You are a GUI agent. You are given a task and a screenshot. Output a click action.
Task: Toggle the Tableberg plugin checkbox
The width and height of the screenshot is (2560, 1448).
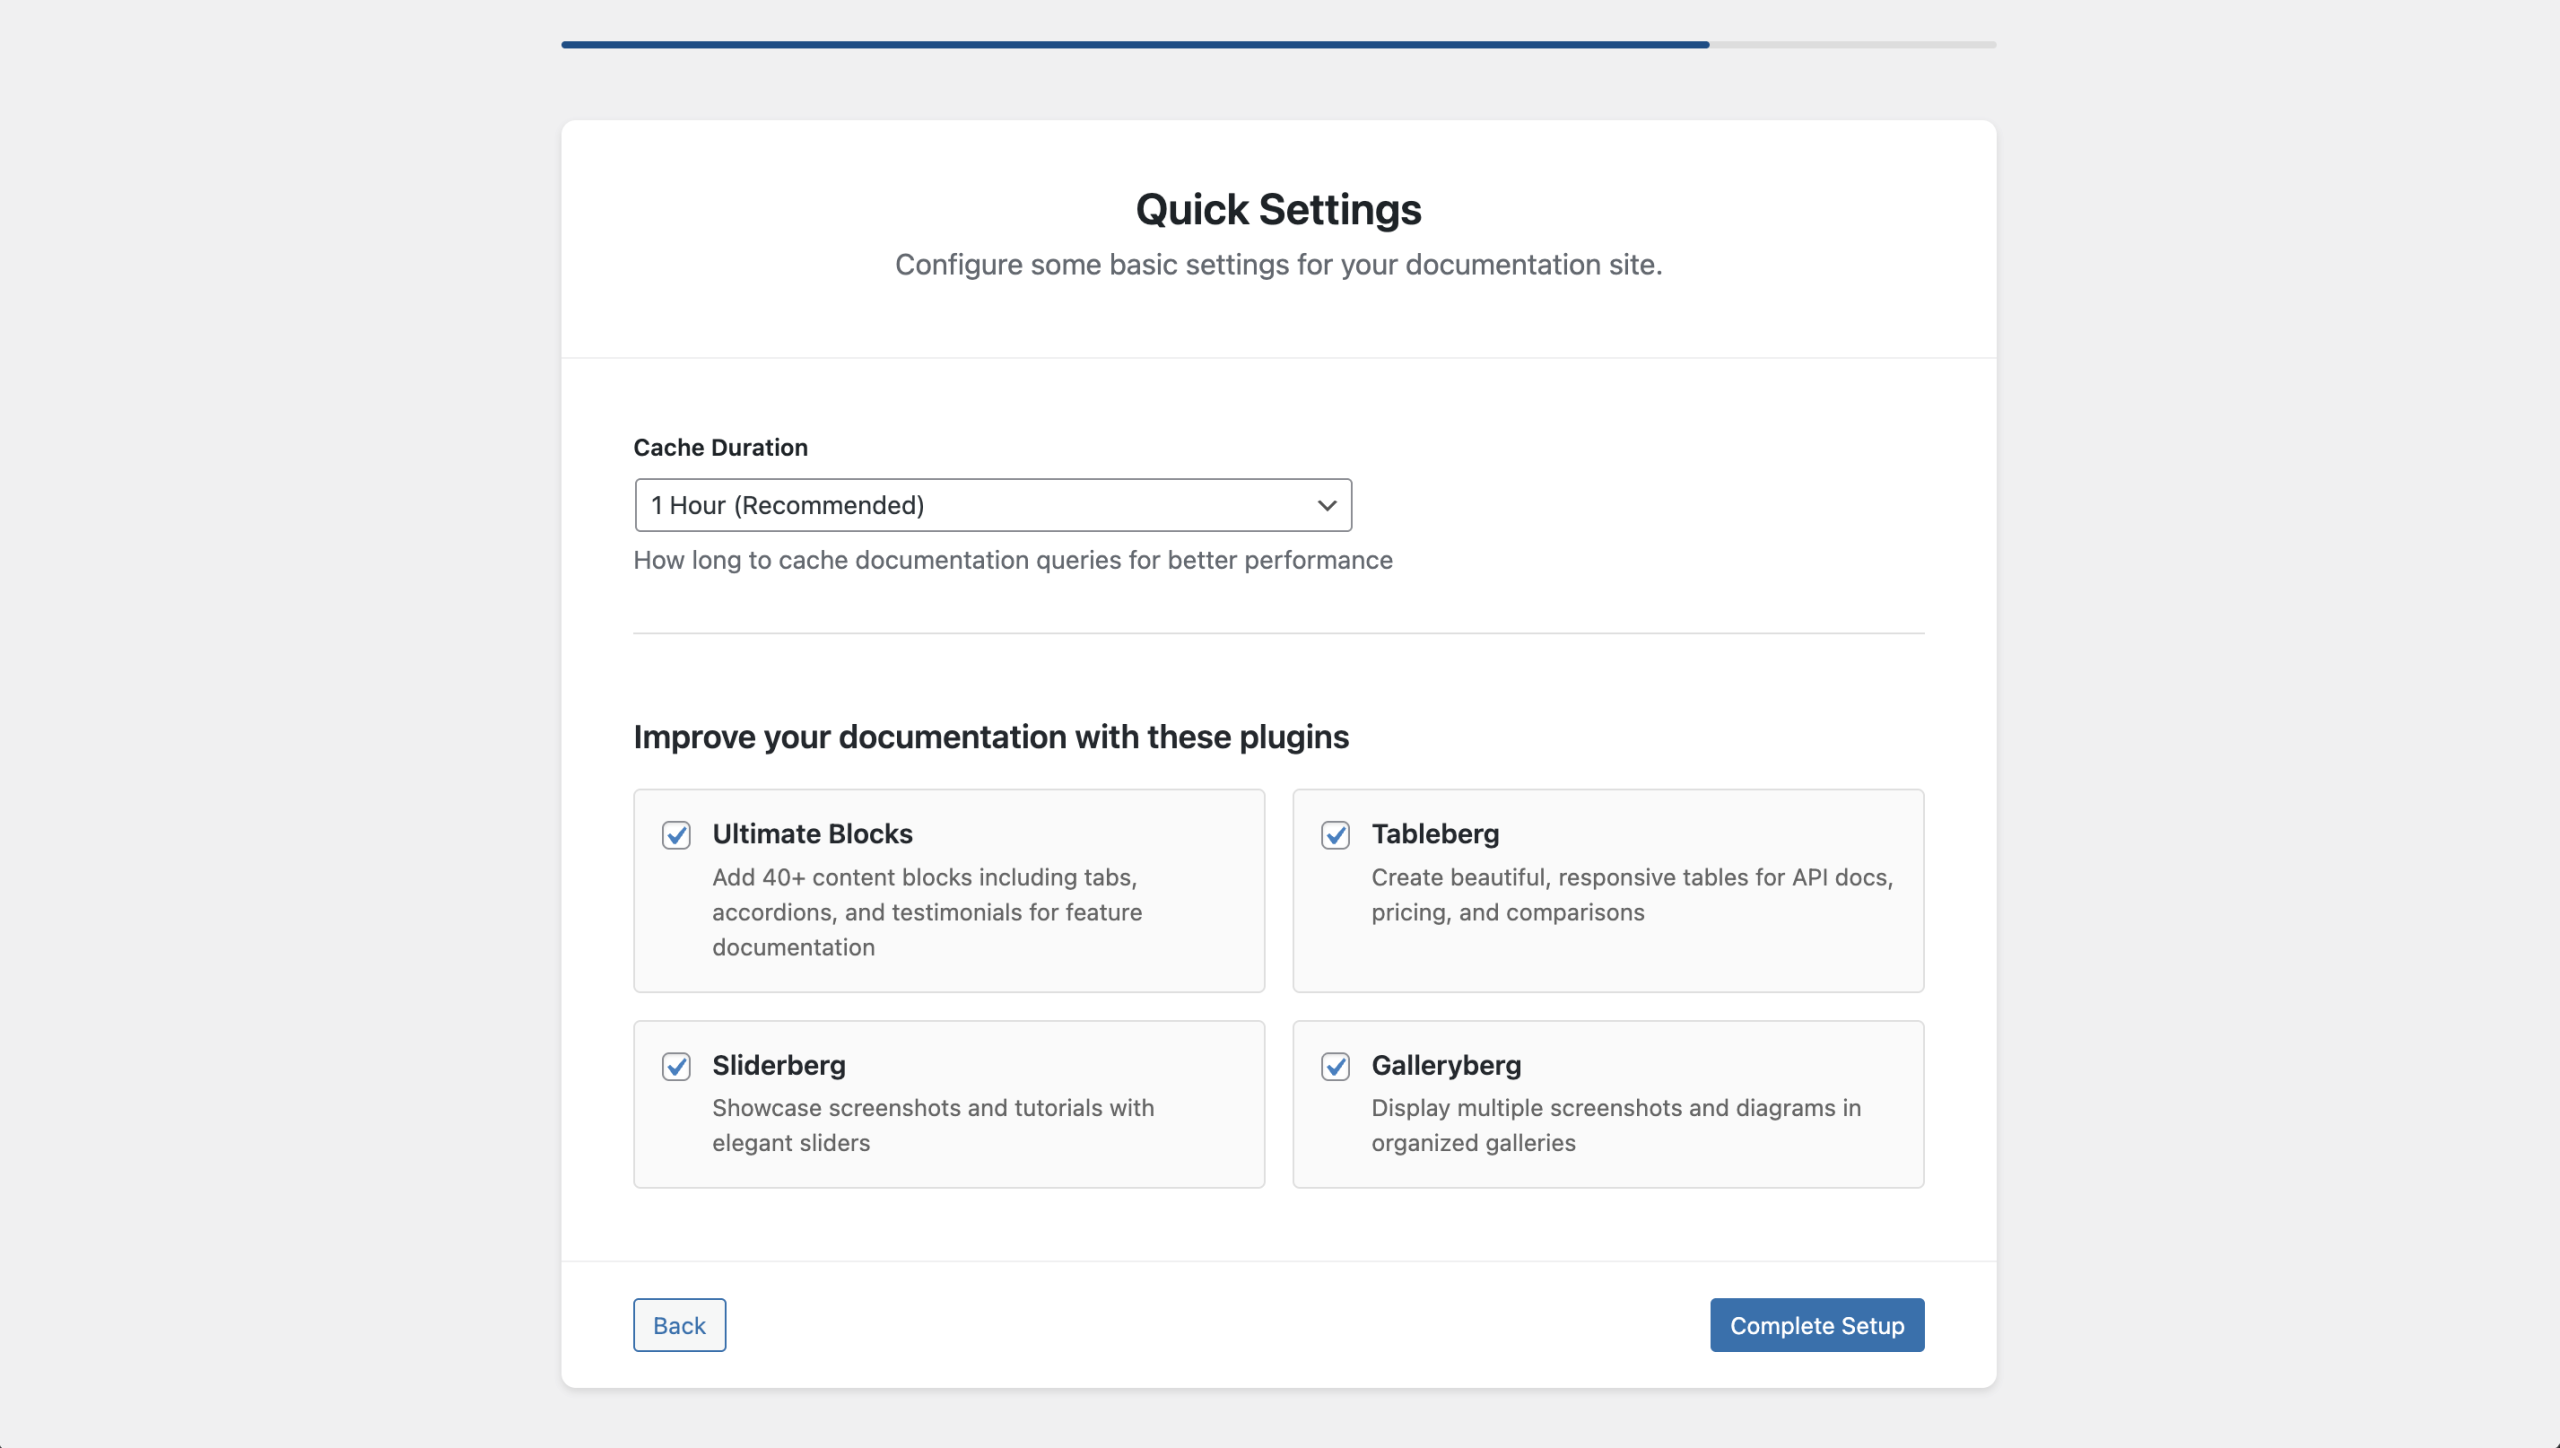(1335, 835)
